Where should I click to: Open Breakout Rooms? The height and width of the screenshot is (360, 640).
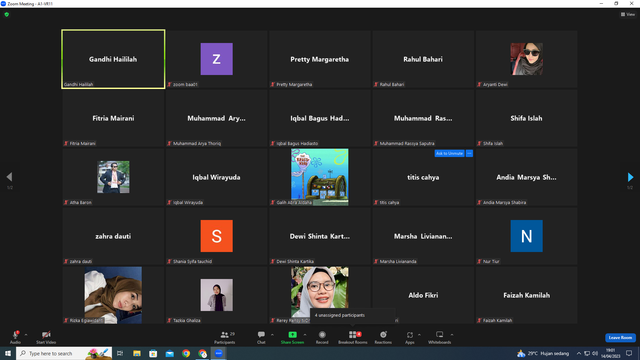click(x=353, y=337)
